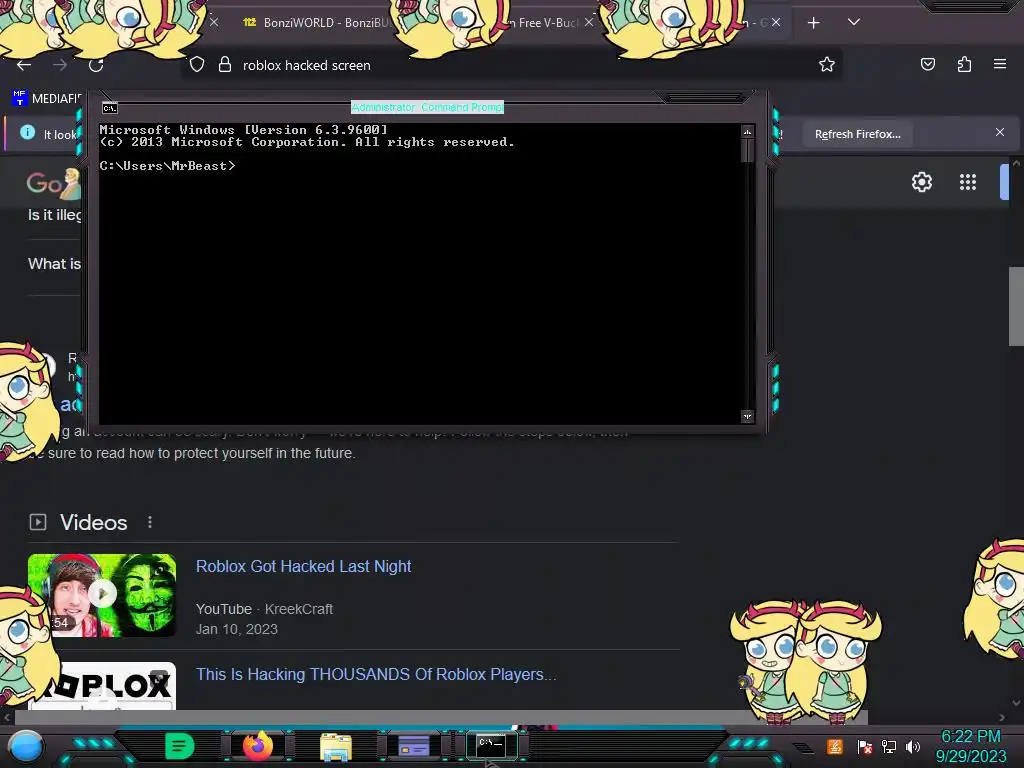Click the Refresh Firefox button
1024x768 pixels.
pos(857,134)
